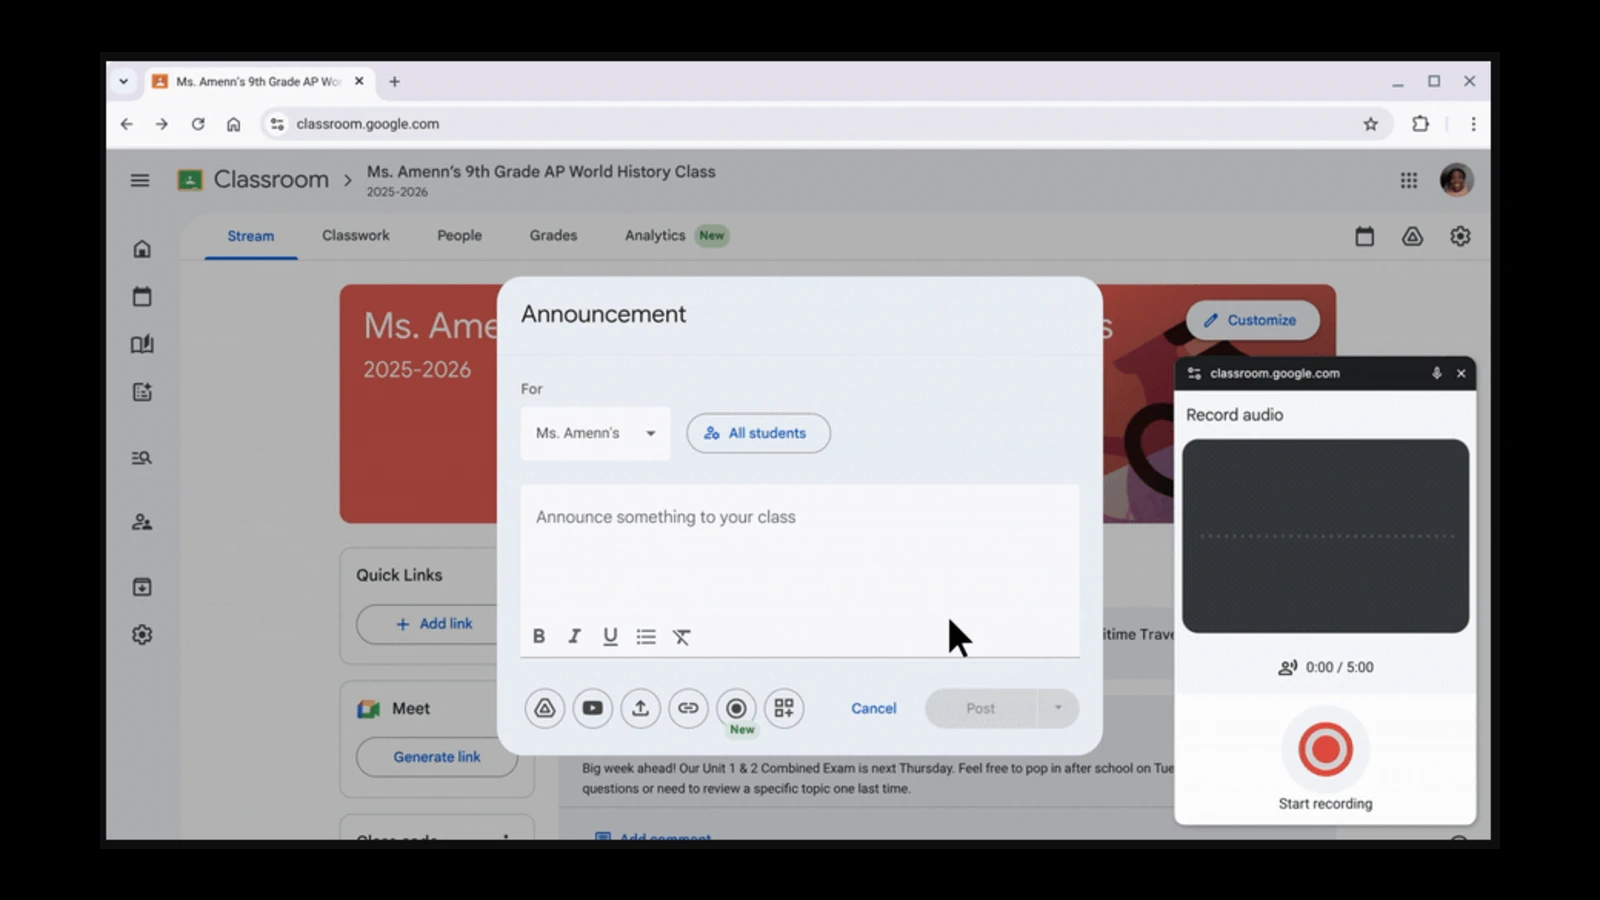Screen dimensions: 1600x900
Task: Toggle underline formatting
Action: 610,637
